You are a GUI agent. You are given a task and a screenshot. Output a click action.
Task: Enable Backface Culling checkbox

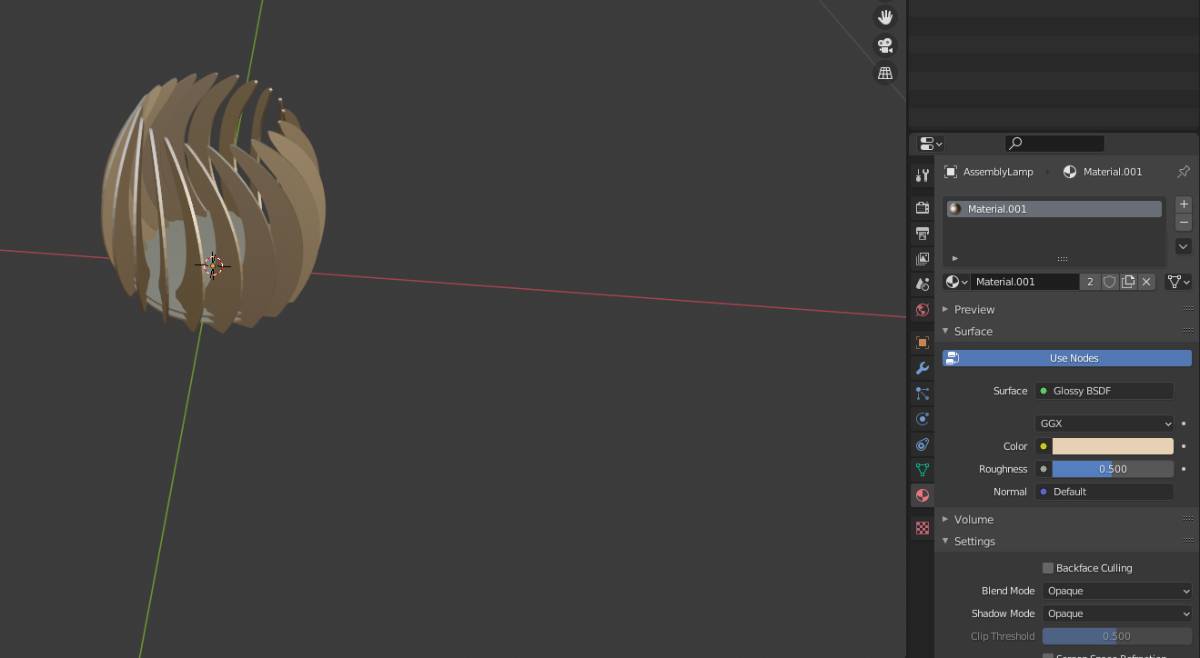coord(1048,568)
